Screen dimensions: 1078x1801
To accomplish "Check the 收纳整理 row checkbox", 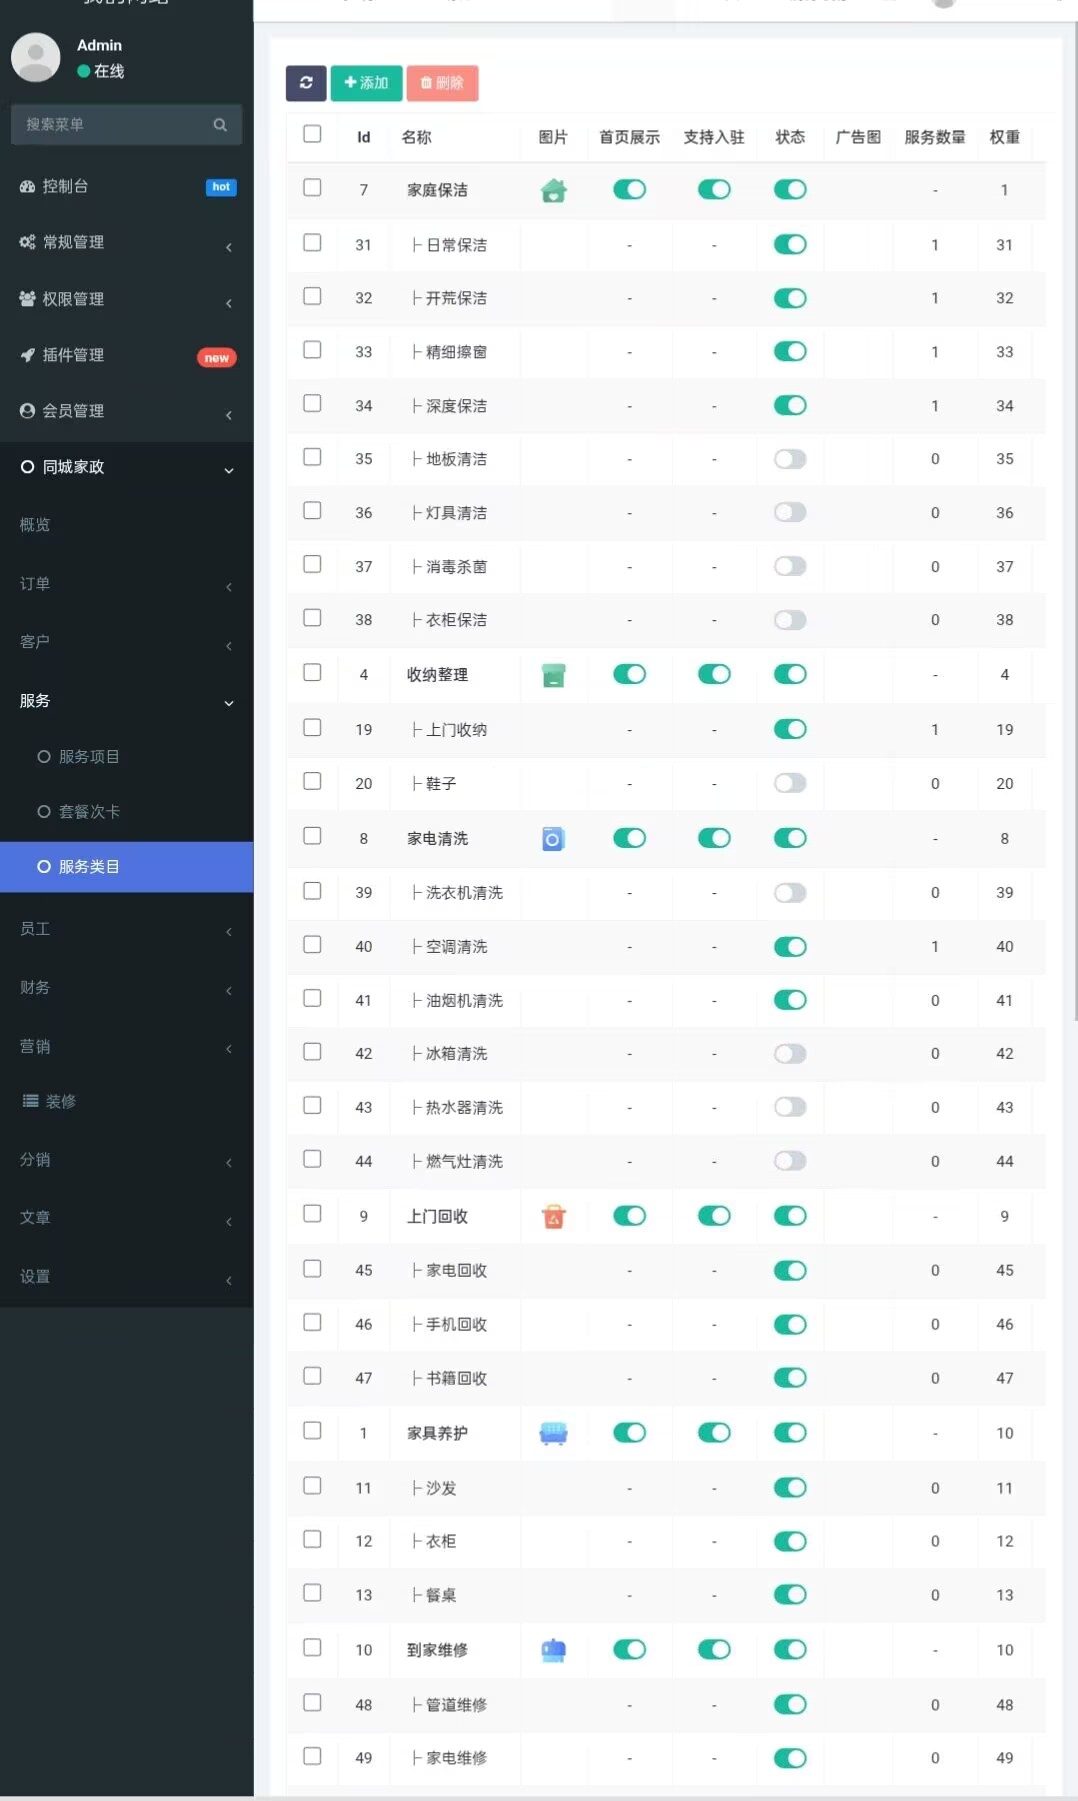I will pos(312,673).
